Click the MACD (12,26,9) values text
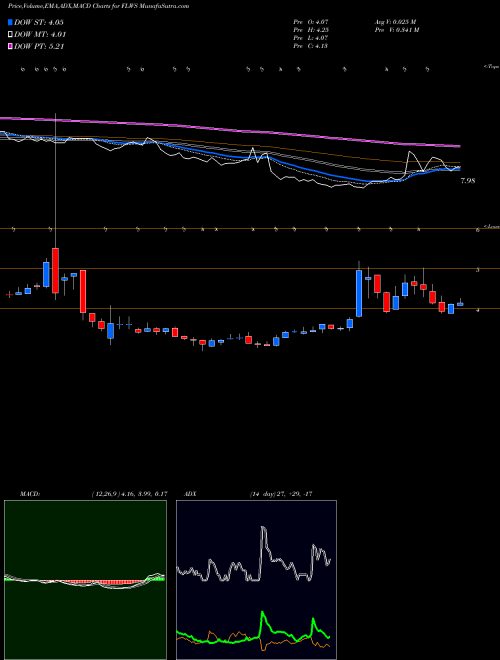The height and width of the screenshot is (660, 500). point(129,494)
